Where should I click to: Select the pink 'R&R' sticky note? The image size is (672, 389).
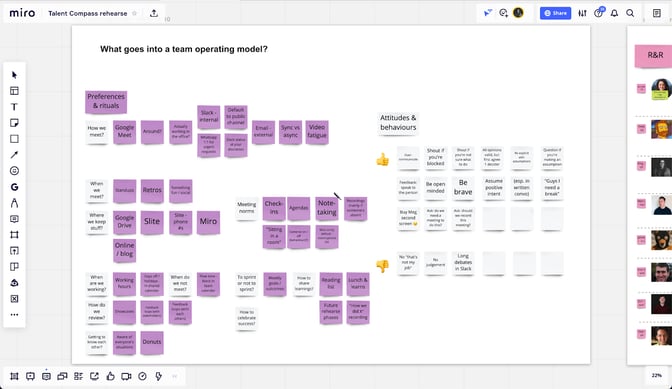(x=655, y=55)
